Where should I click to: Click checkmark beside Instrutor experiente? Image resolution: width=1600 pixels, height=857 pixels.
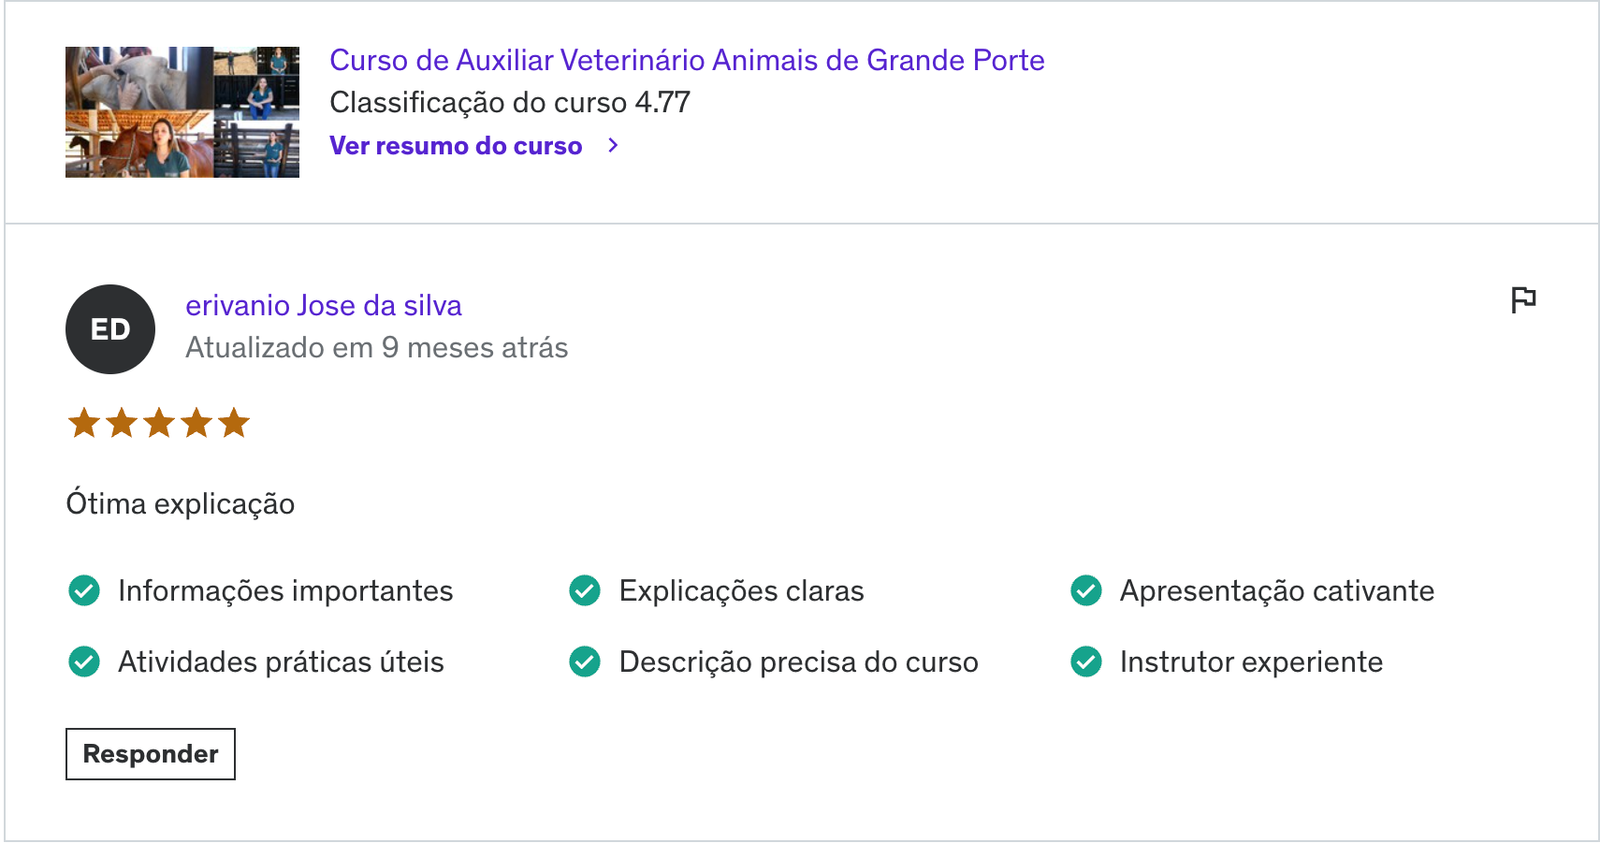pyautogui.click(x=1086, y=662)
